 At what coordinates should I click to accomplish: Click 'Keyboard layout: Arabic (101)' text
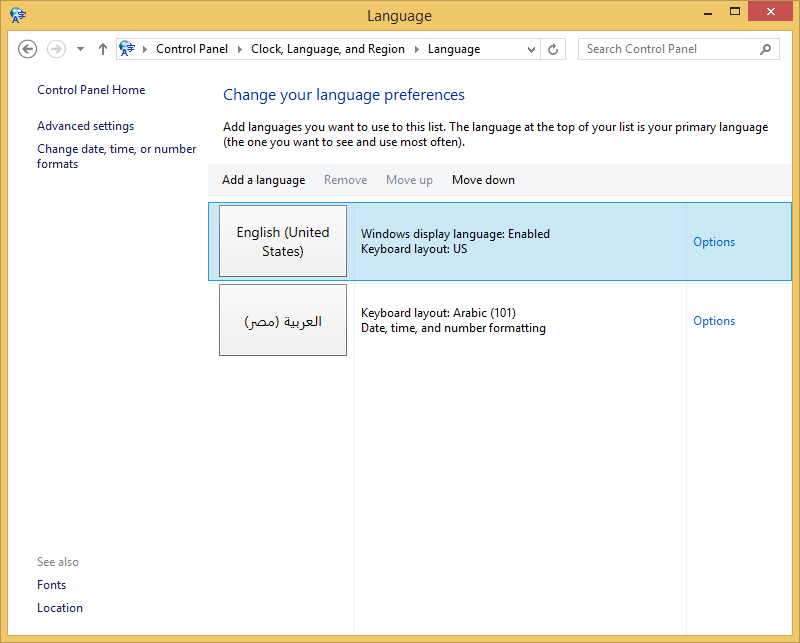438,312
